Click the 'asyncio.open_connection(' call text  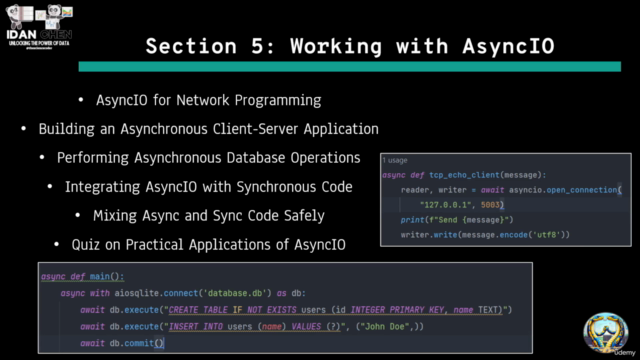coord(565,190)
